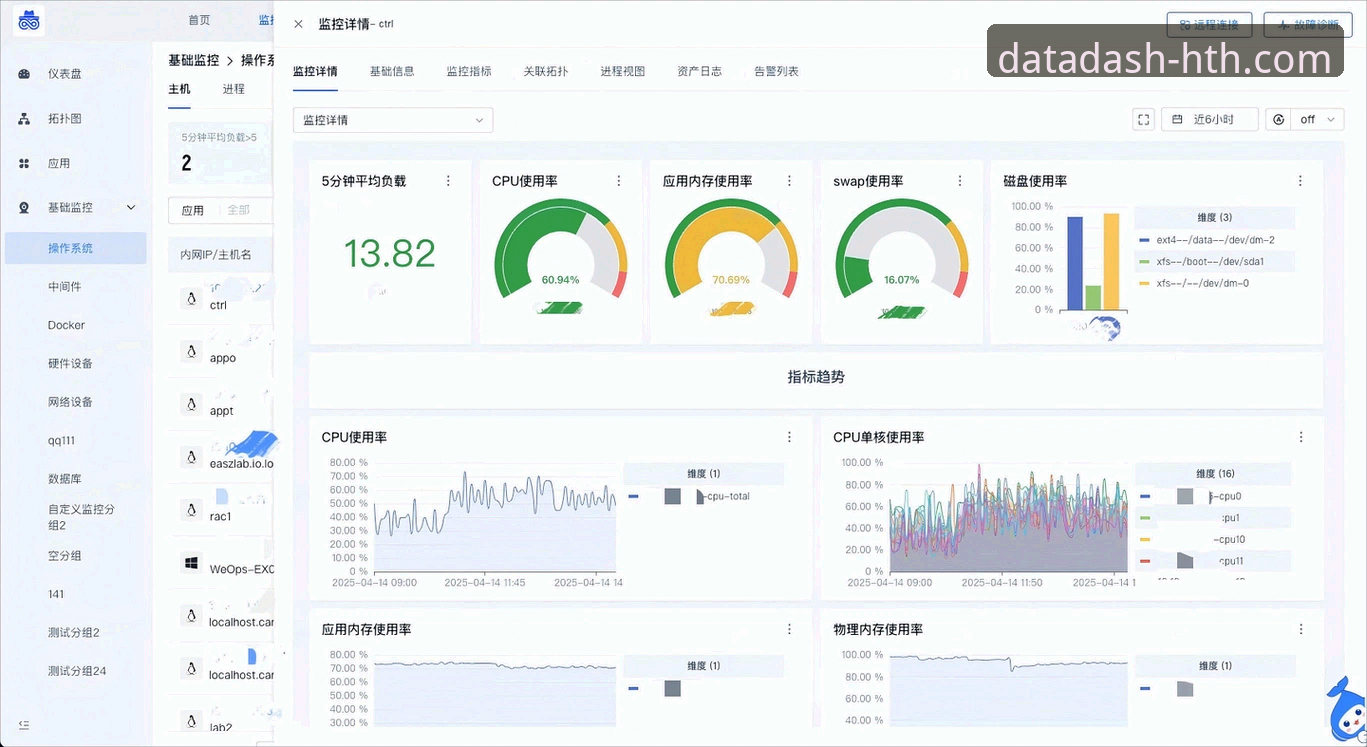Open more options on CPU单核使用率 chart

(x=1301, y=437)
